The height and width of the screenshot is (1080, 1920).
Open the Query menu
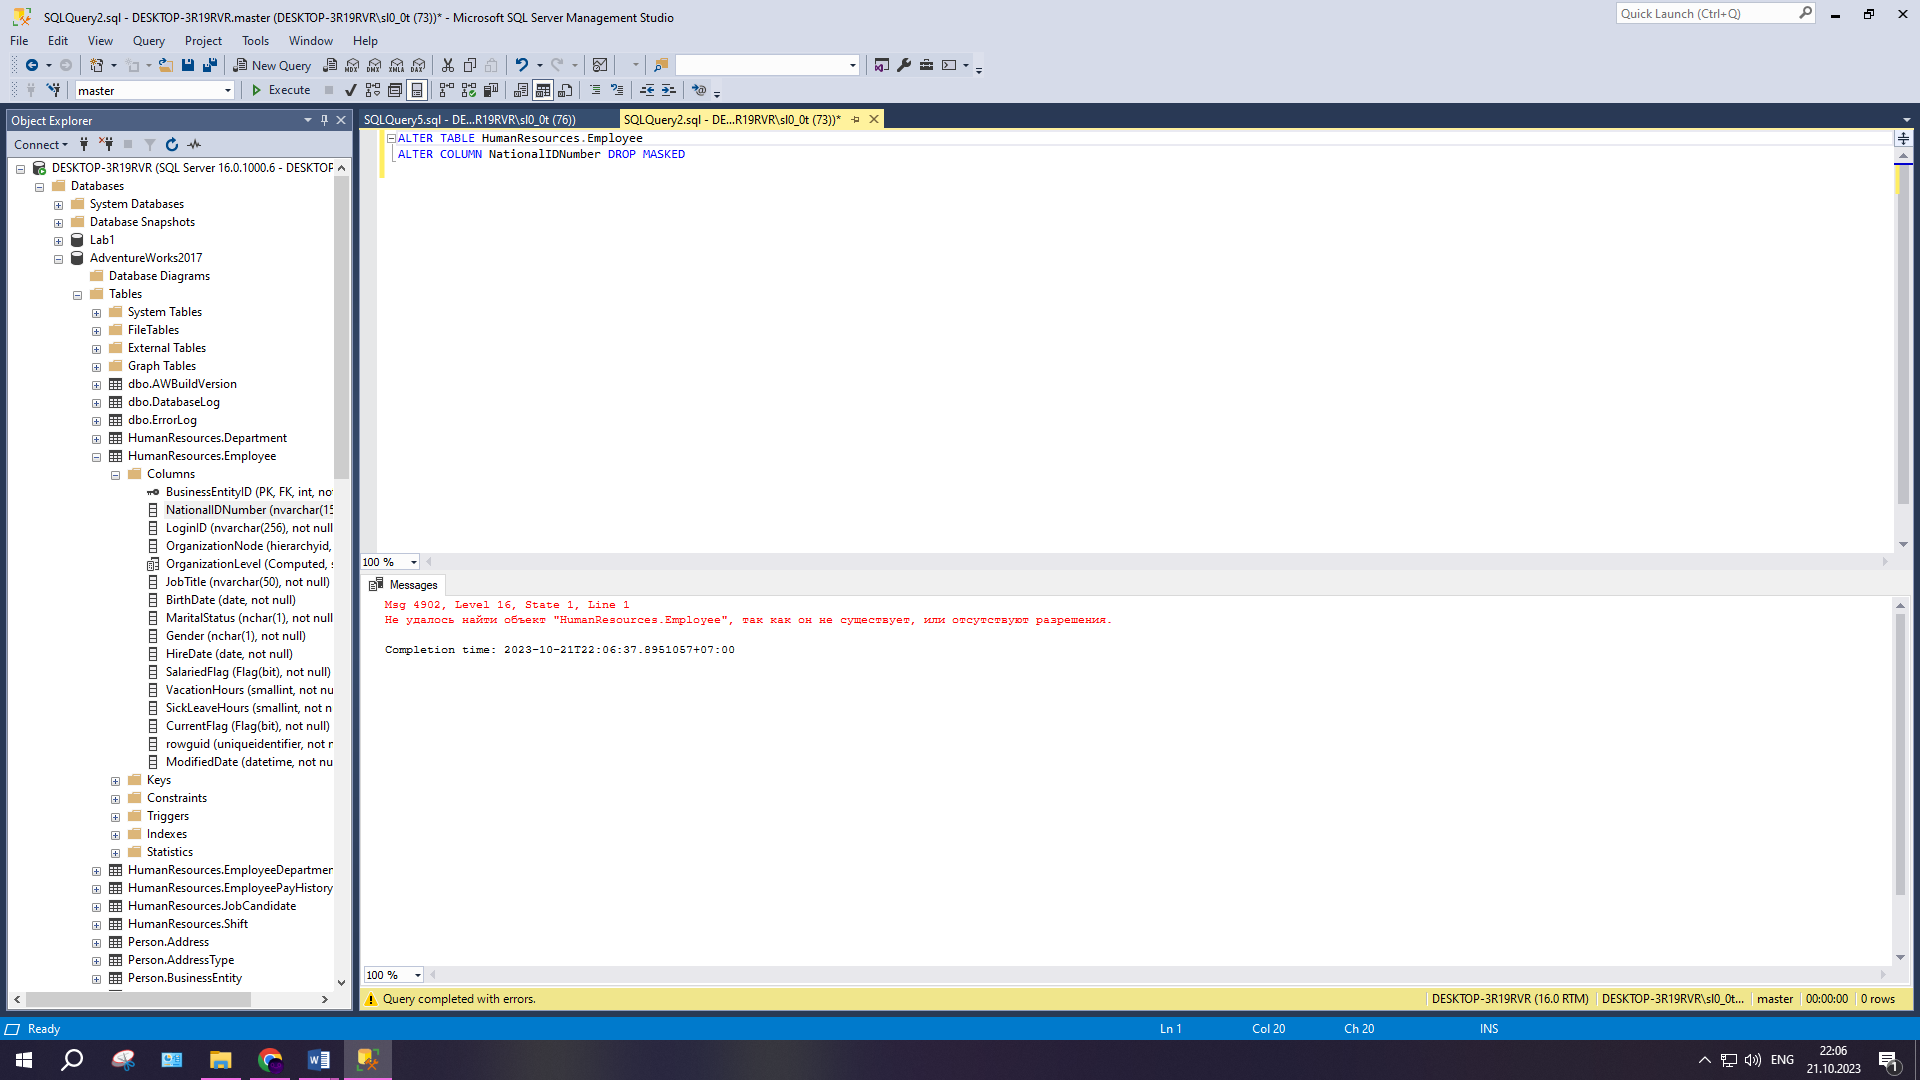tap(149, 41)
